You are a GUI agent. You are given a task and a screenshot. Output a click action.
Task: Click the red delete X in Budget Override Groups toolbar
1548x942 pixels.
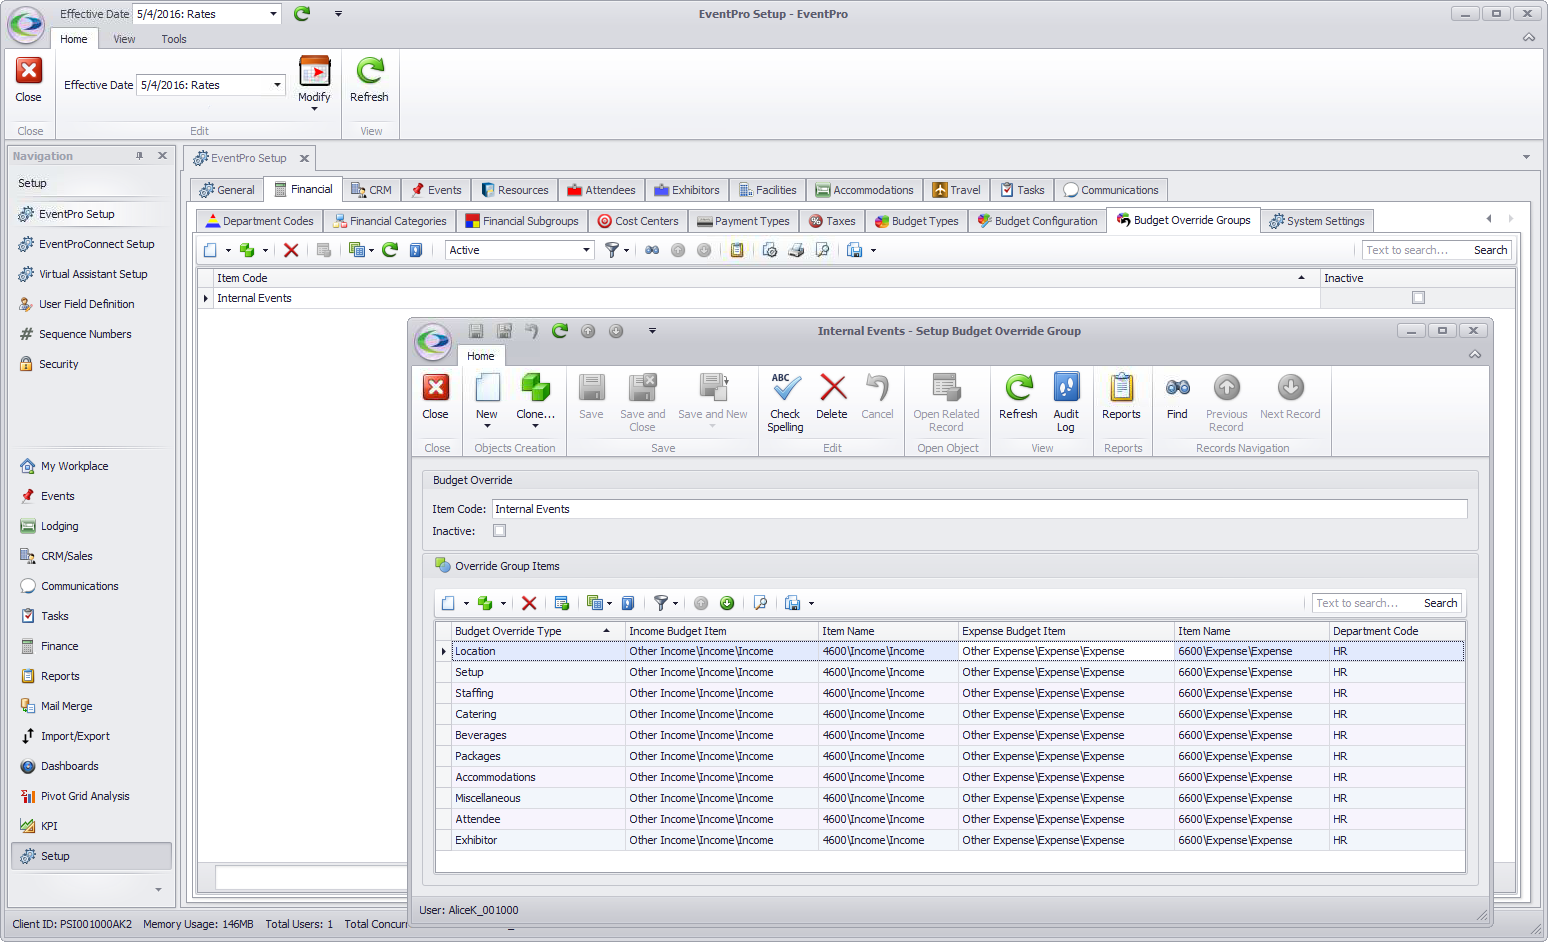coord(291,250)
